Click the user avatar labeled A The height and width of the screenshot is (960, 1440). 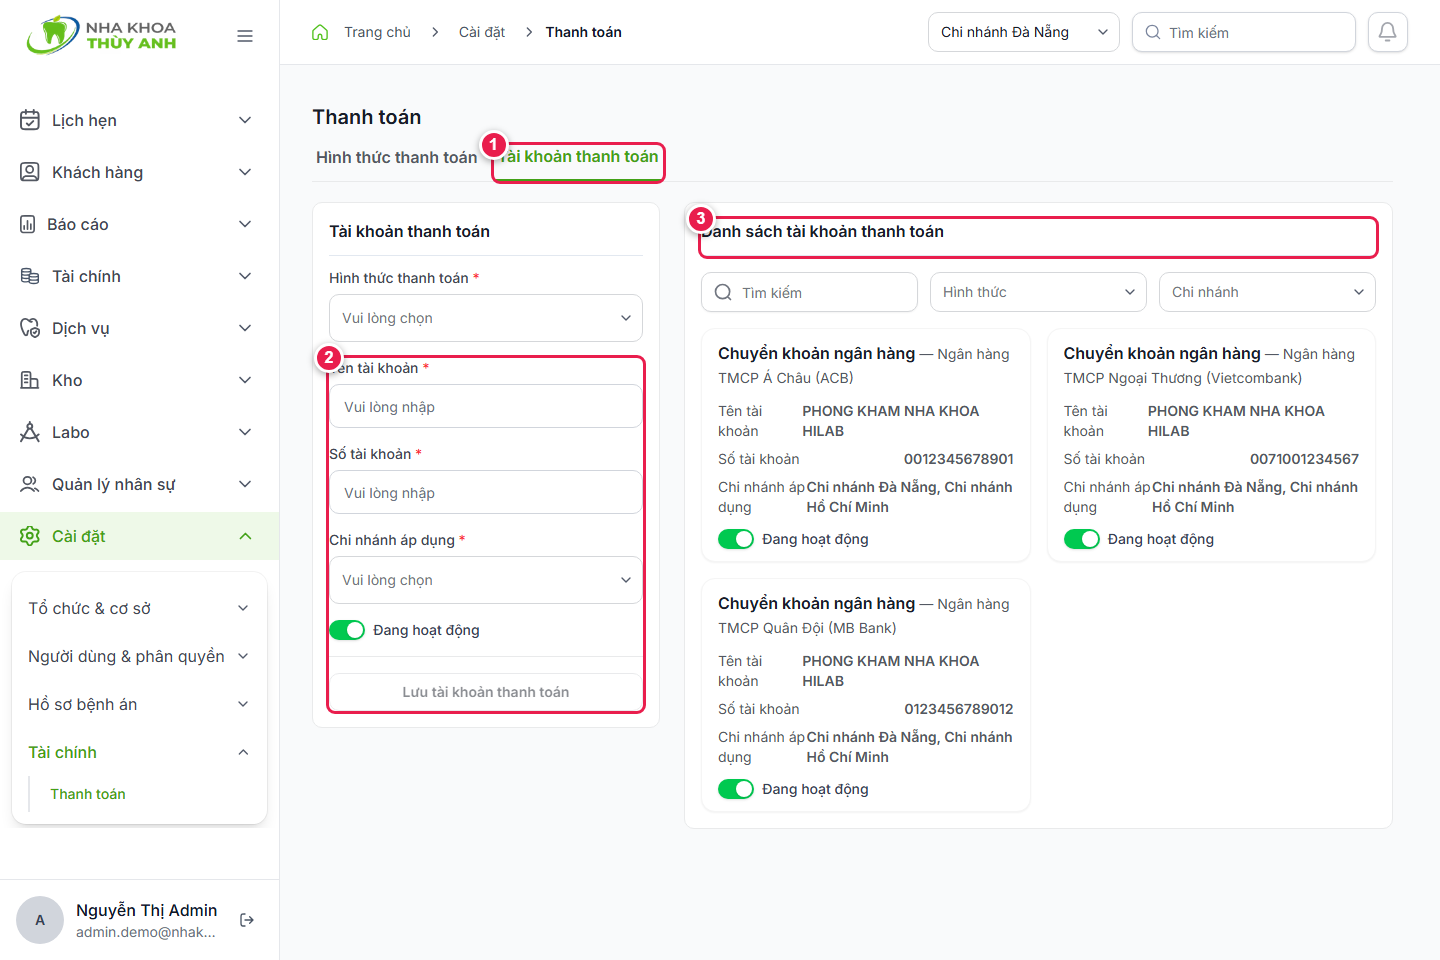[x=40, y=920]
